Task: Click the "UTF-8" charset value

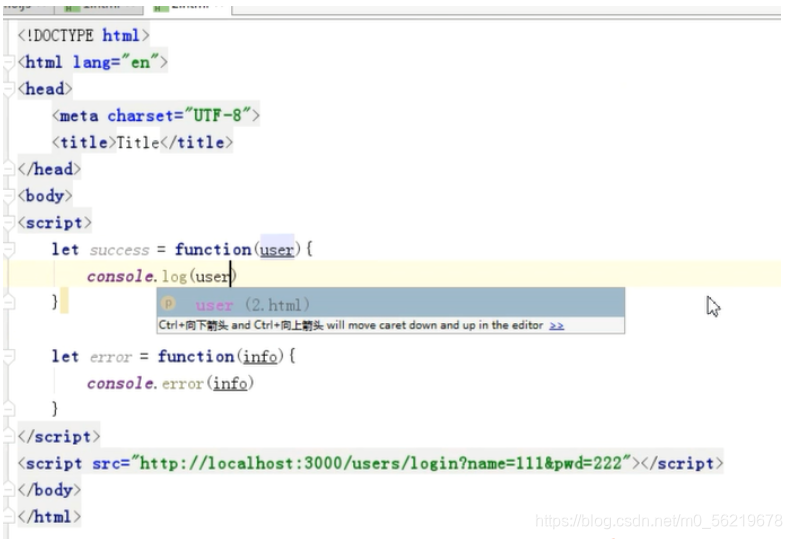Action: tap(218, 116)
